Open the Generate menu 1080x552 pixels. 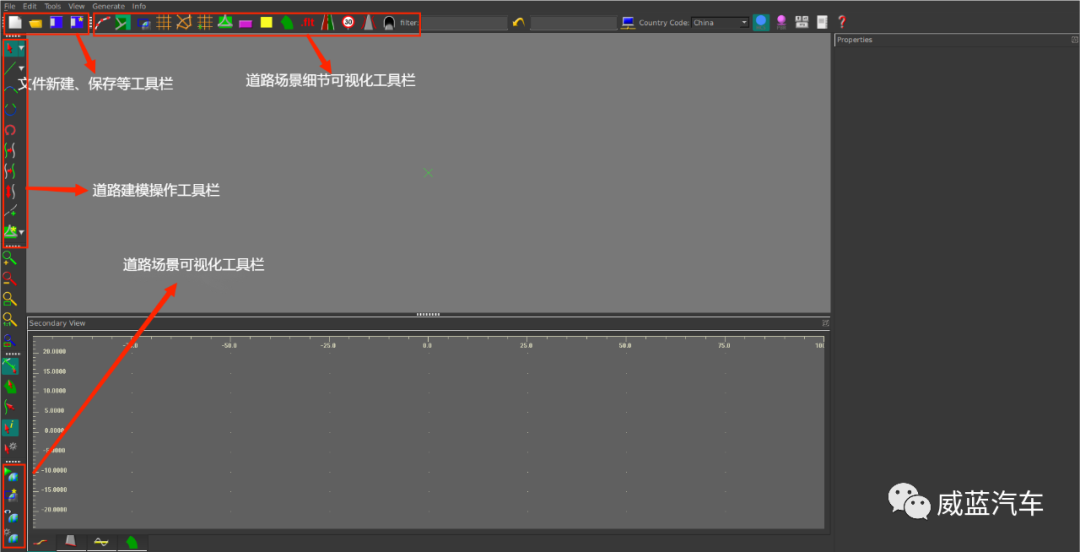[109, 6]
